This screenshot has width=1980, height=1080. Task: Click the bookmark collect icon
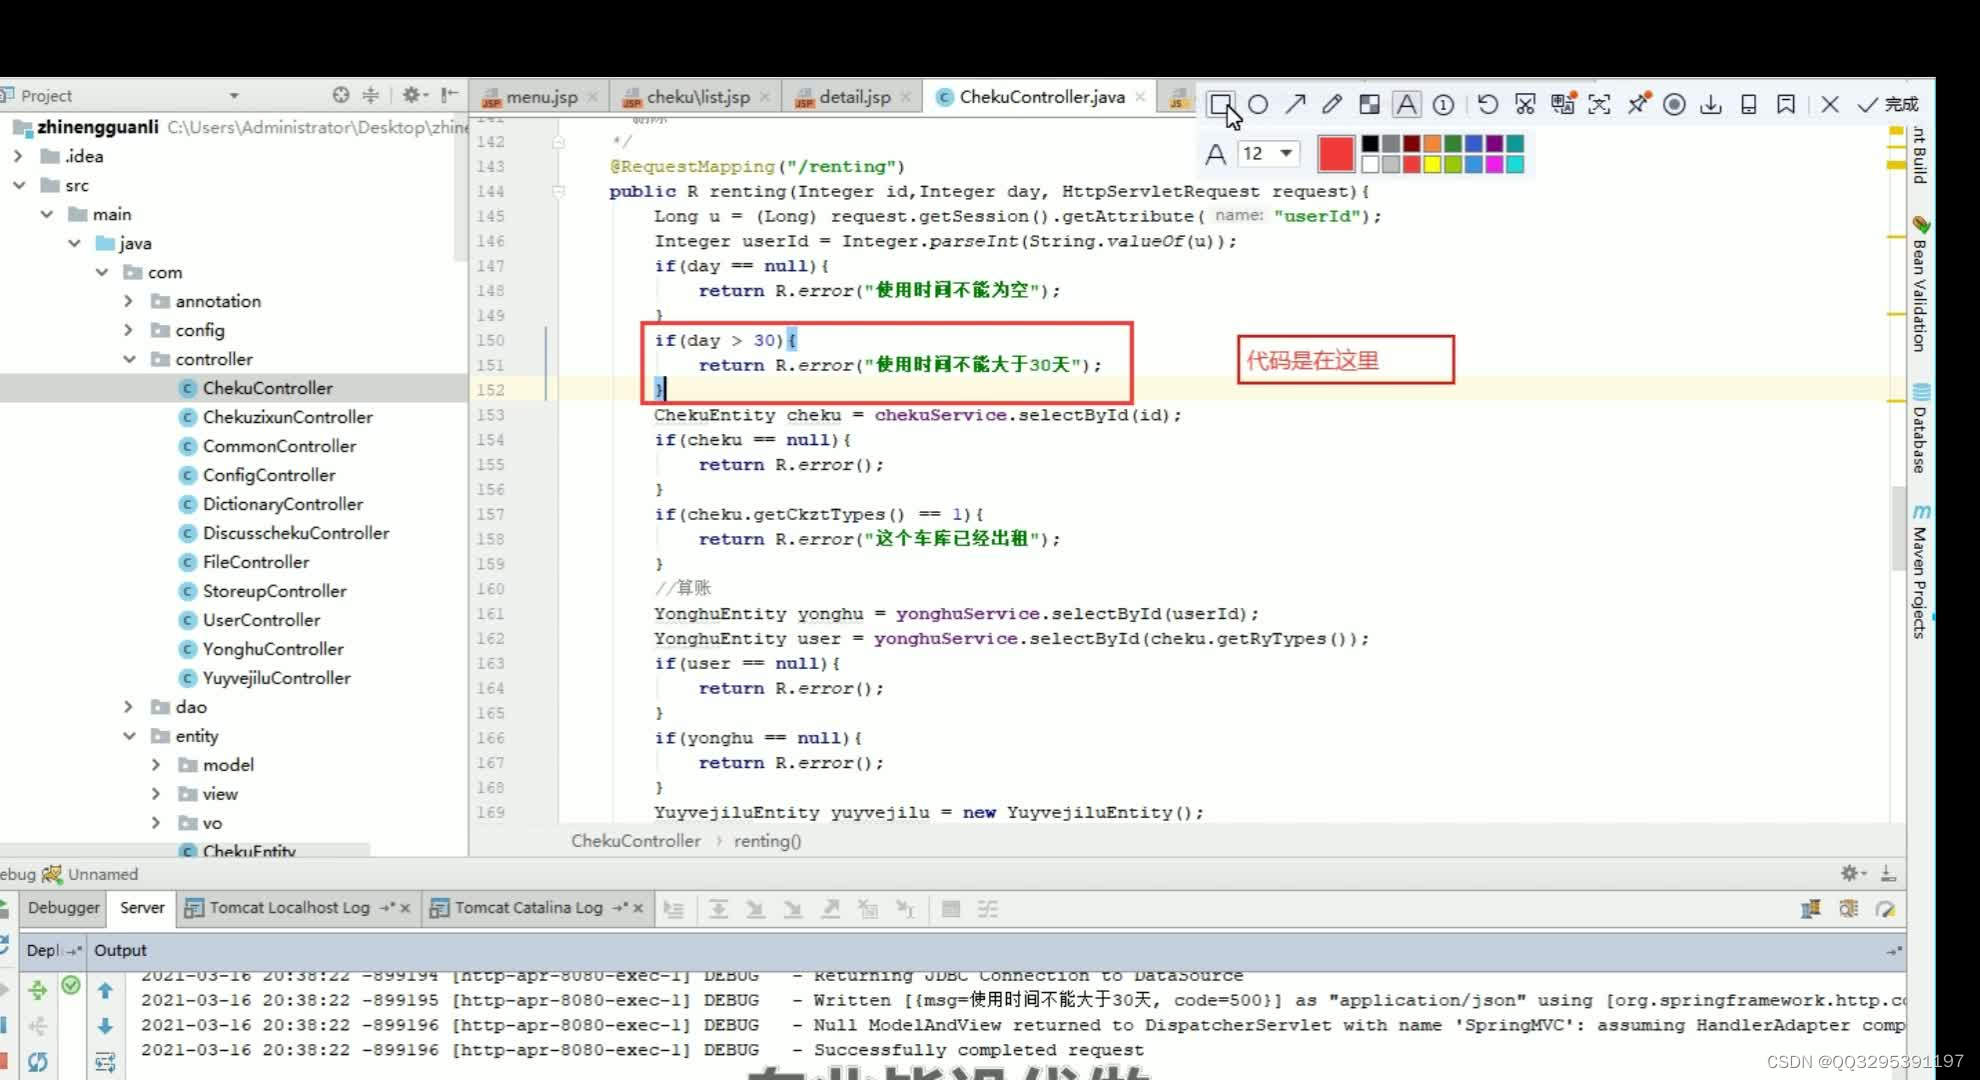coord(1786,104)
